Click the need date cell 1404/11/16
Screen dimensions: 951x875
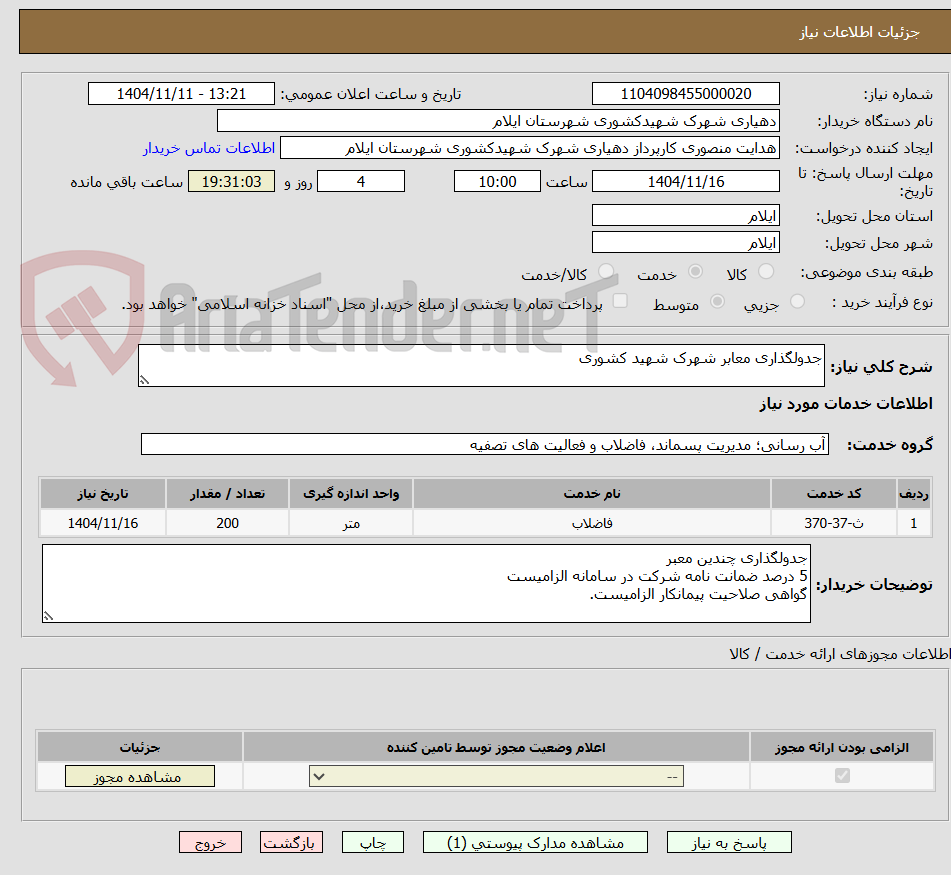[103, 523]
